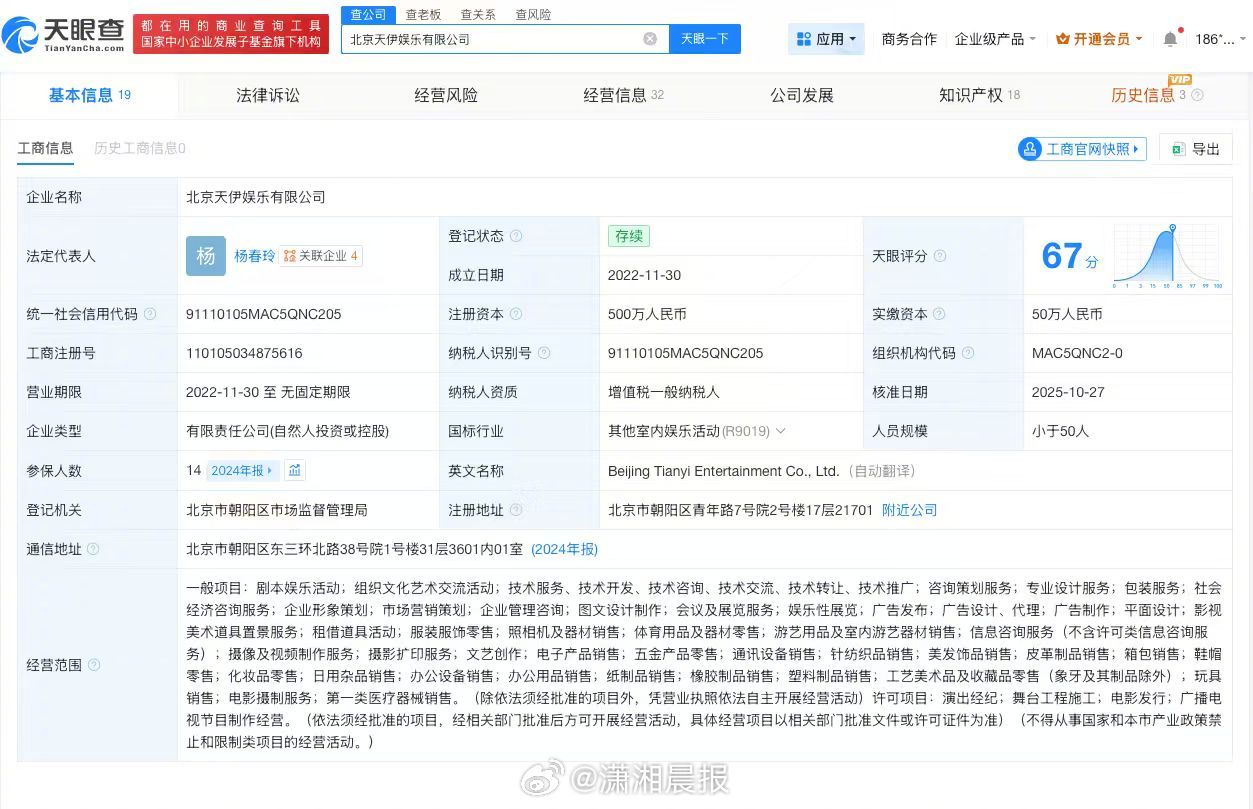This screenshot has width=1253, height=809.
Task: Switch to the 查关系 search tab
Action: [478, 15]
